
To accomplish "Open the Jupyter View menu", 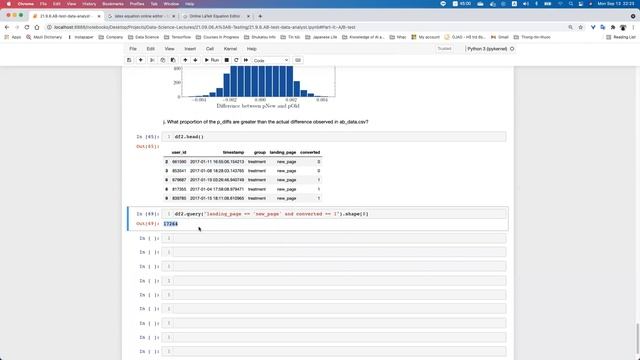I will coord(169,49).
